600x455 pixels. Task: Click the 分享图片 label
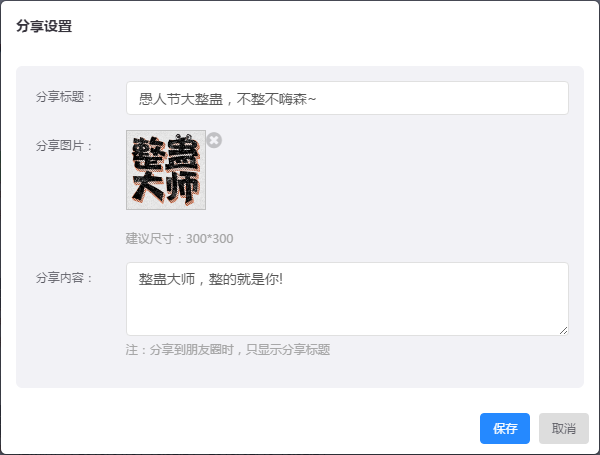pos(64,145)
